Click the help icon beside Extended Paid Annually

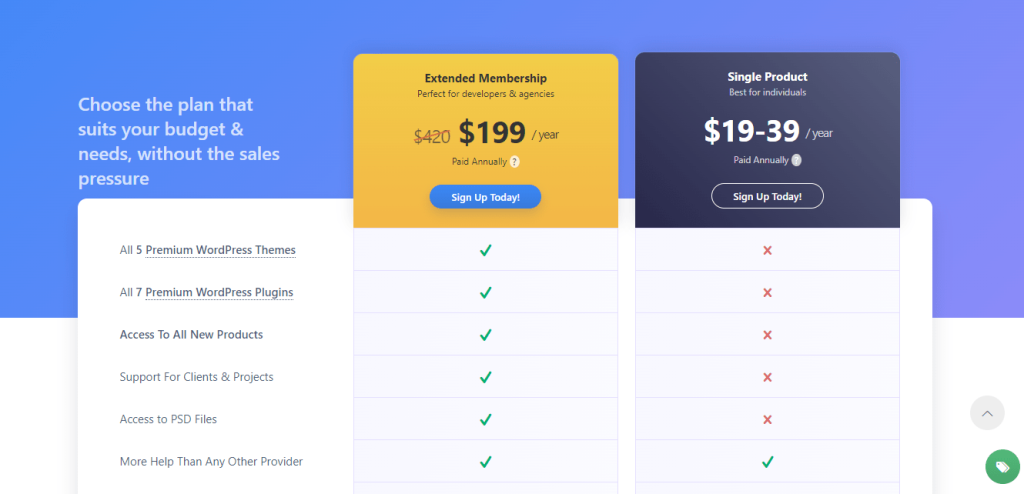click(x=515, y=161)
